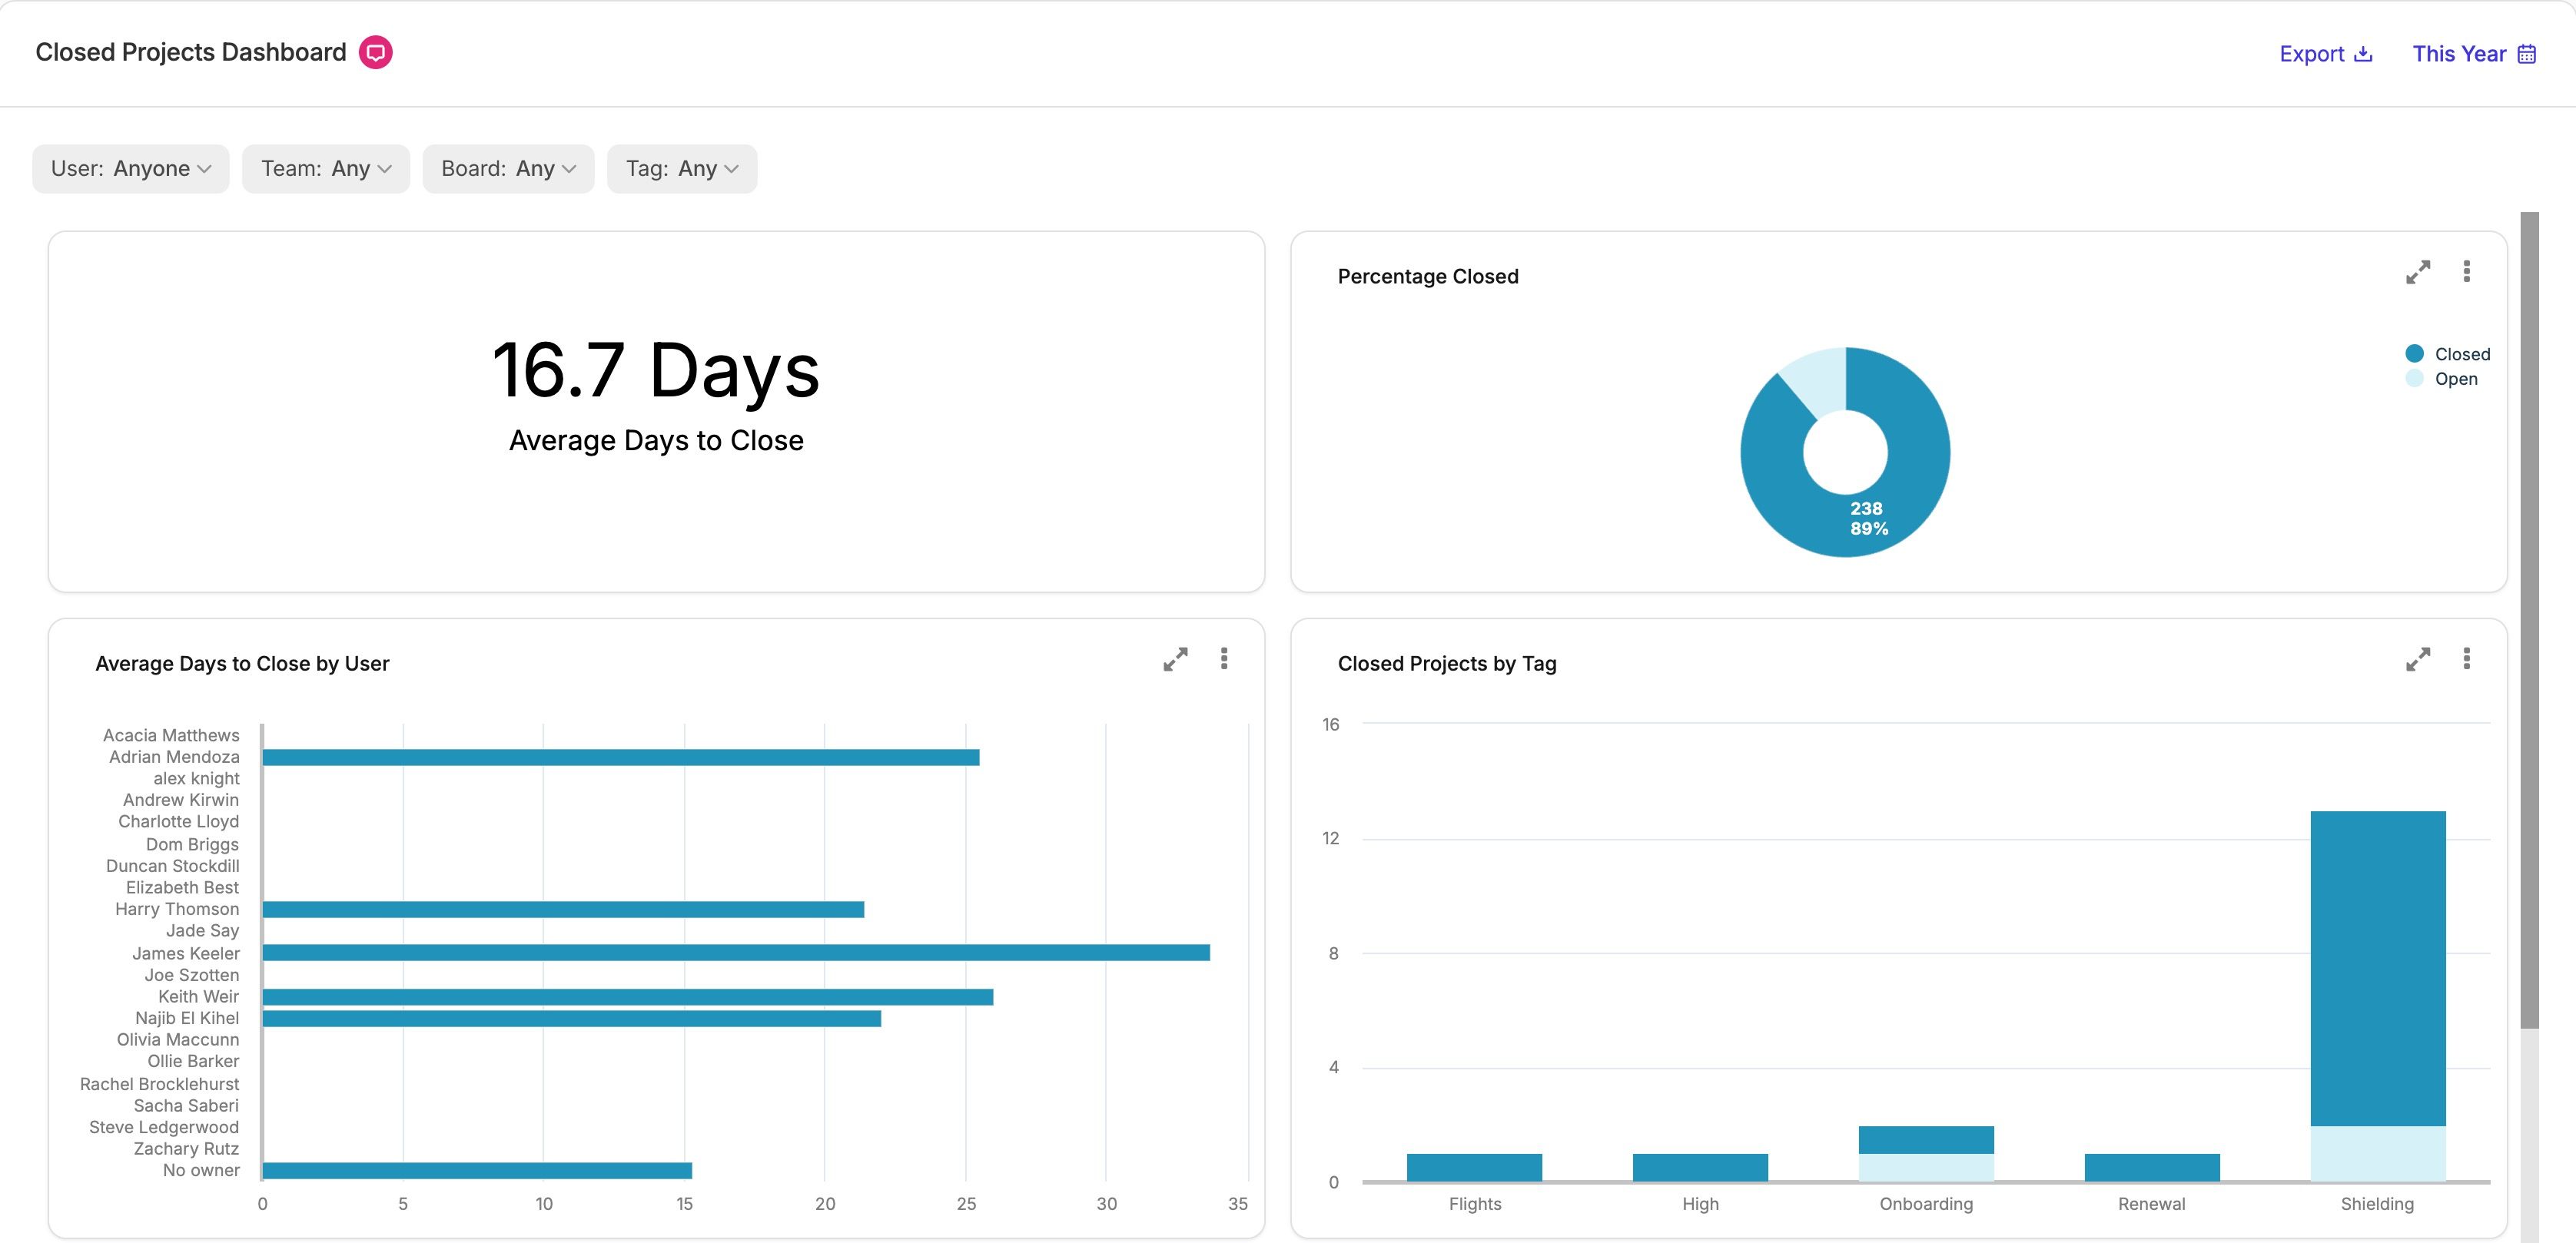Open the Team: Any filter dropdown

(326, 169)
